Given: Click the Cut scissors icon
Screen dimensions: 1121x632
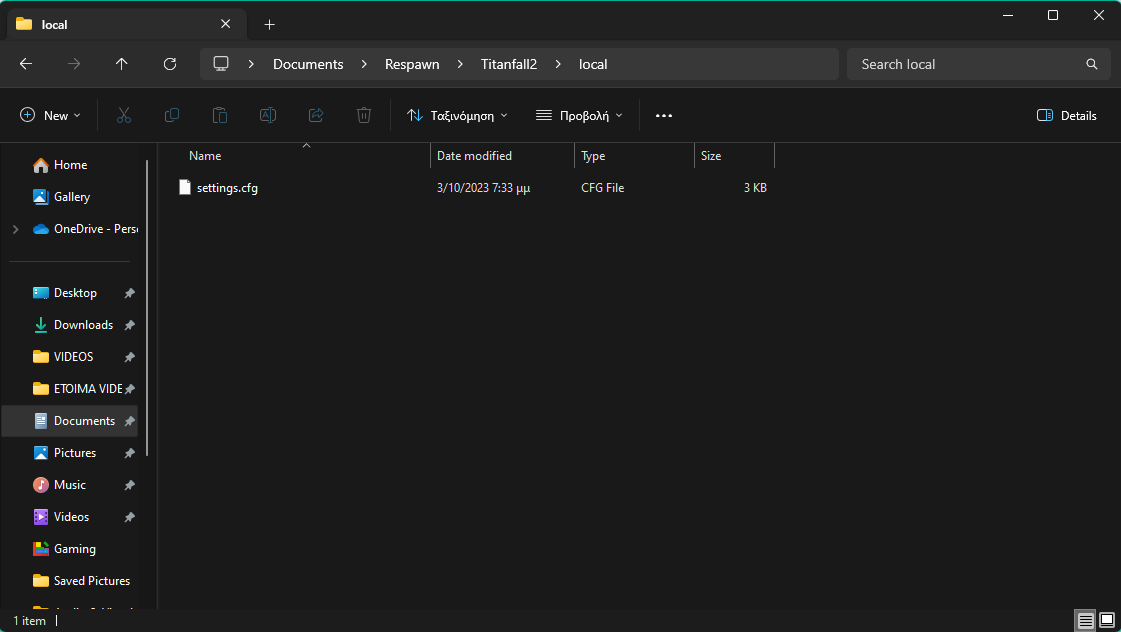Looking at the screenshot, I should [124, 116].
